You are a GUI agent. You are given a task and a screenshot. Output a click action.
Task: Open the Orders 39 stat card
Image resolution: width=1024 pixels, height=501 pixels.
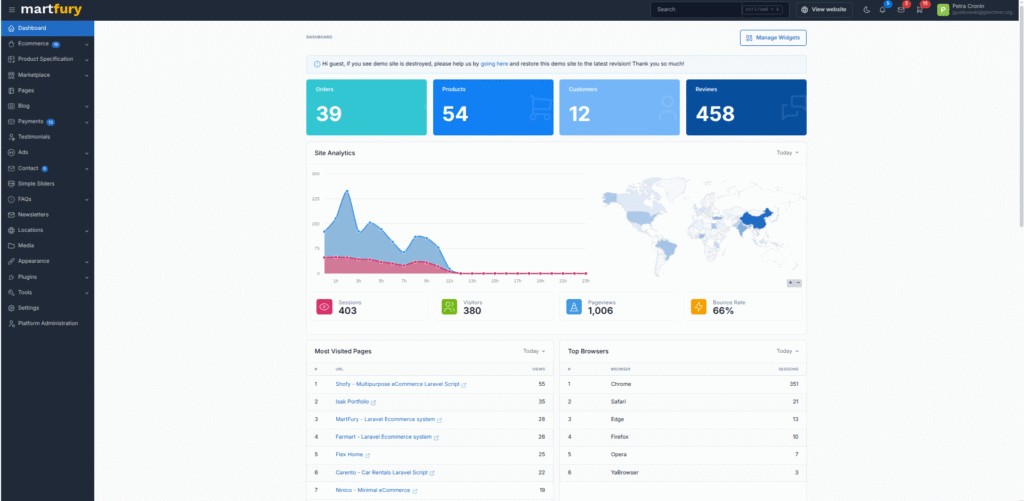[x=366, y=107]
